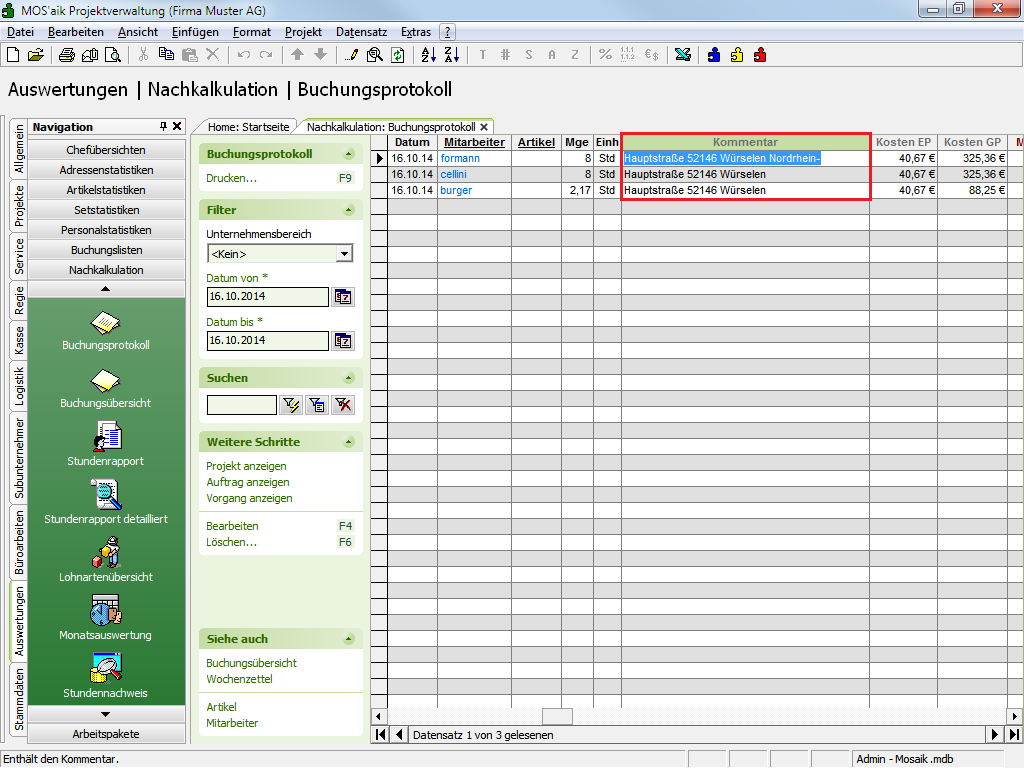1024x768 pixels.
Task: Pin the Navigation panel
Action: coord(164,127)
